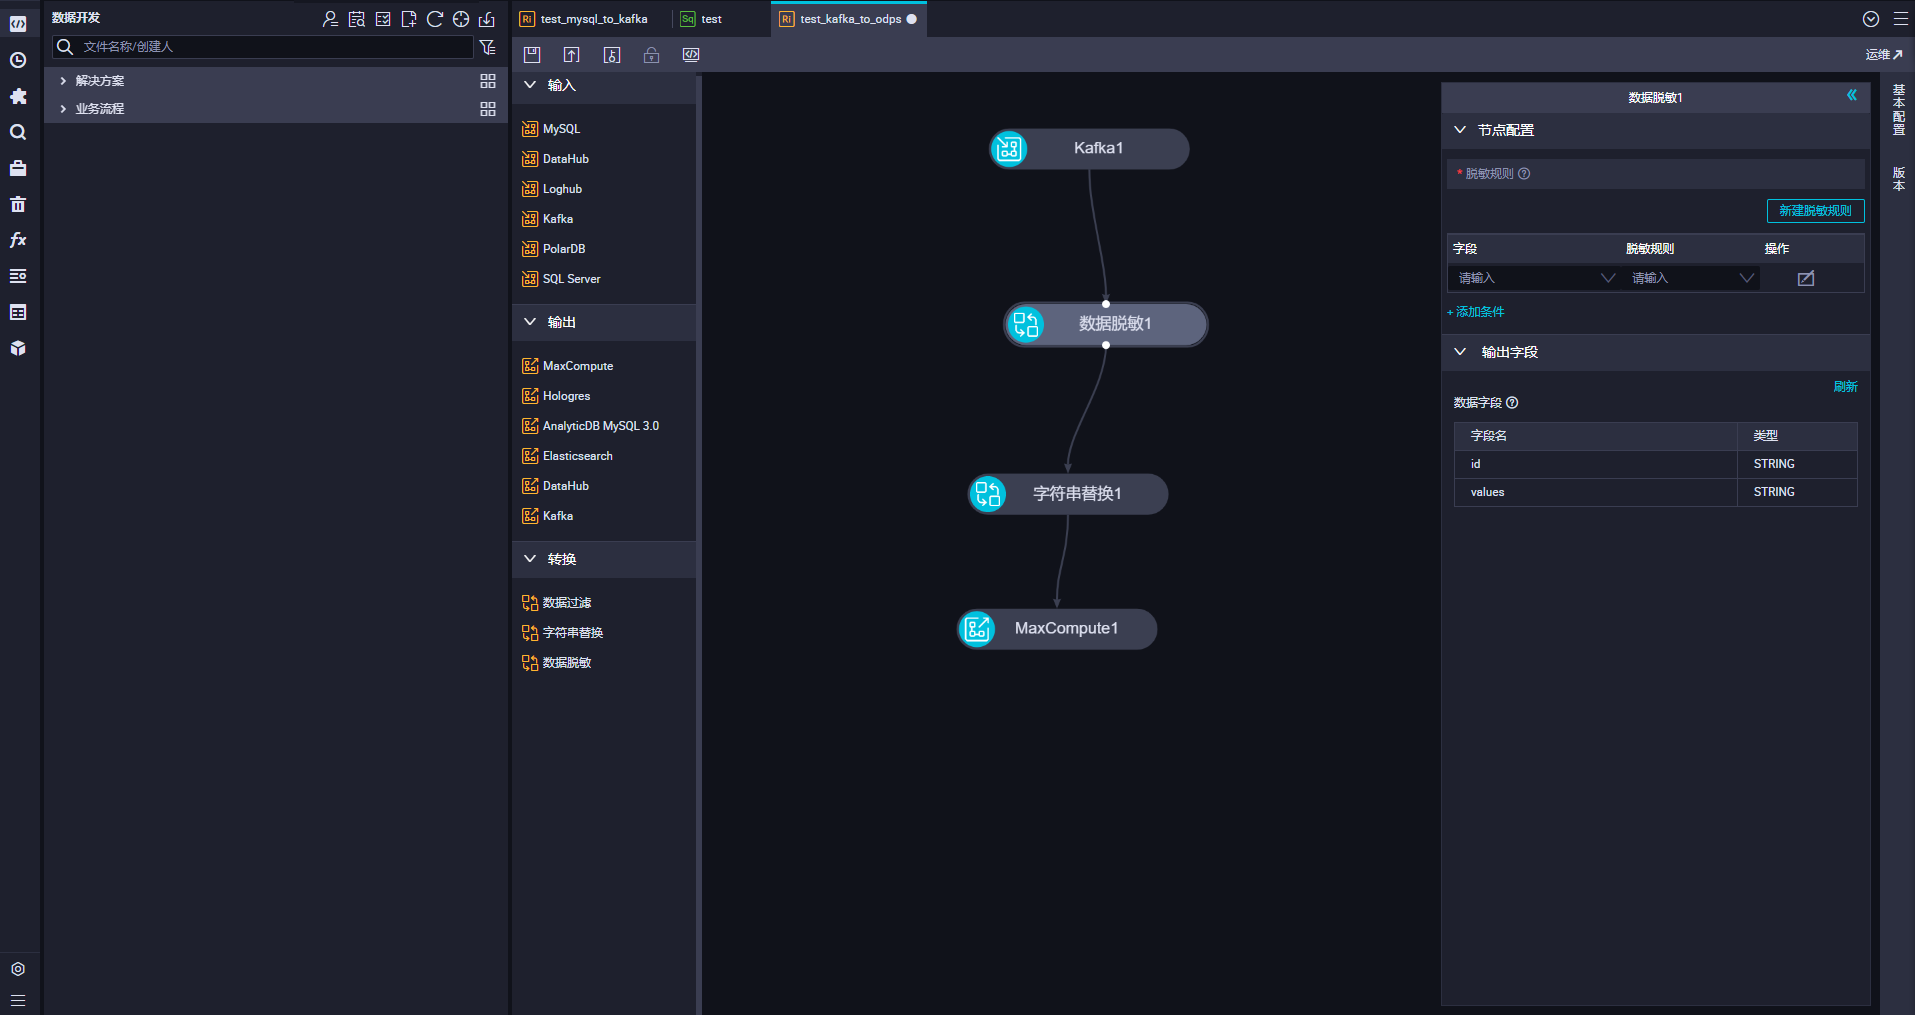This screenshot has height=1015, width=1915.
Task: Collapse the right panel with double-chevron icon
Action: [x=1852, y=96]
